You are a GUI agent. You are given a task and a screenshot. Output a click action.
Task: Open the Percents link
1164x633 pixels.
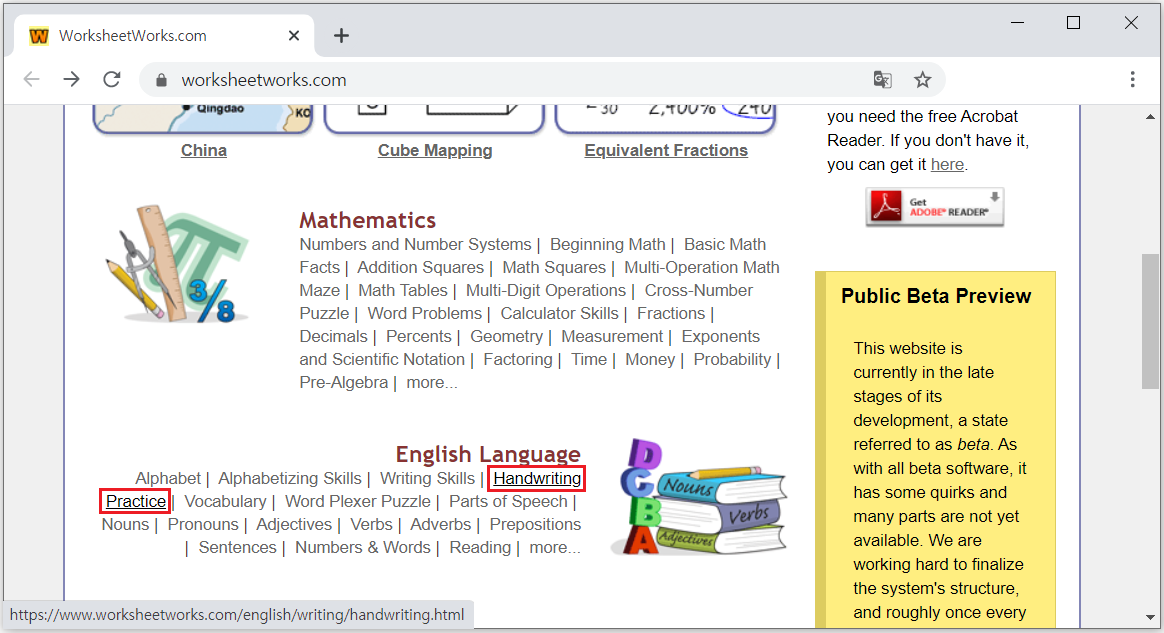[x=419, y=336]
